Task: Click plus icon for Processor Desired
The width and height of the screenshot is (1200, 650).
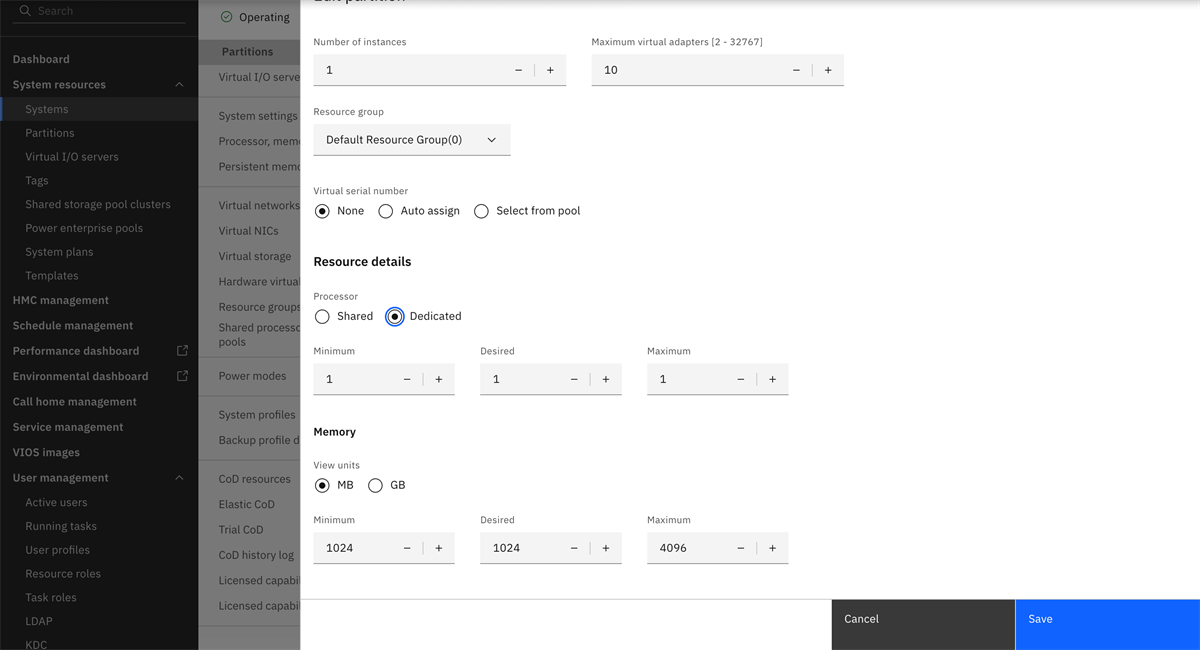Action: (x=606, y=379)
